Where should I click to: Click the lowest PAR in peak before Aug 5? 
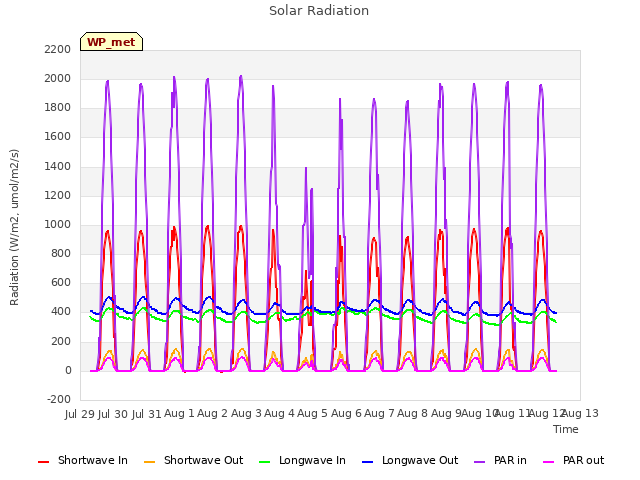(306, 168)
